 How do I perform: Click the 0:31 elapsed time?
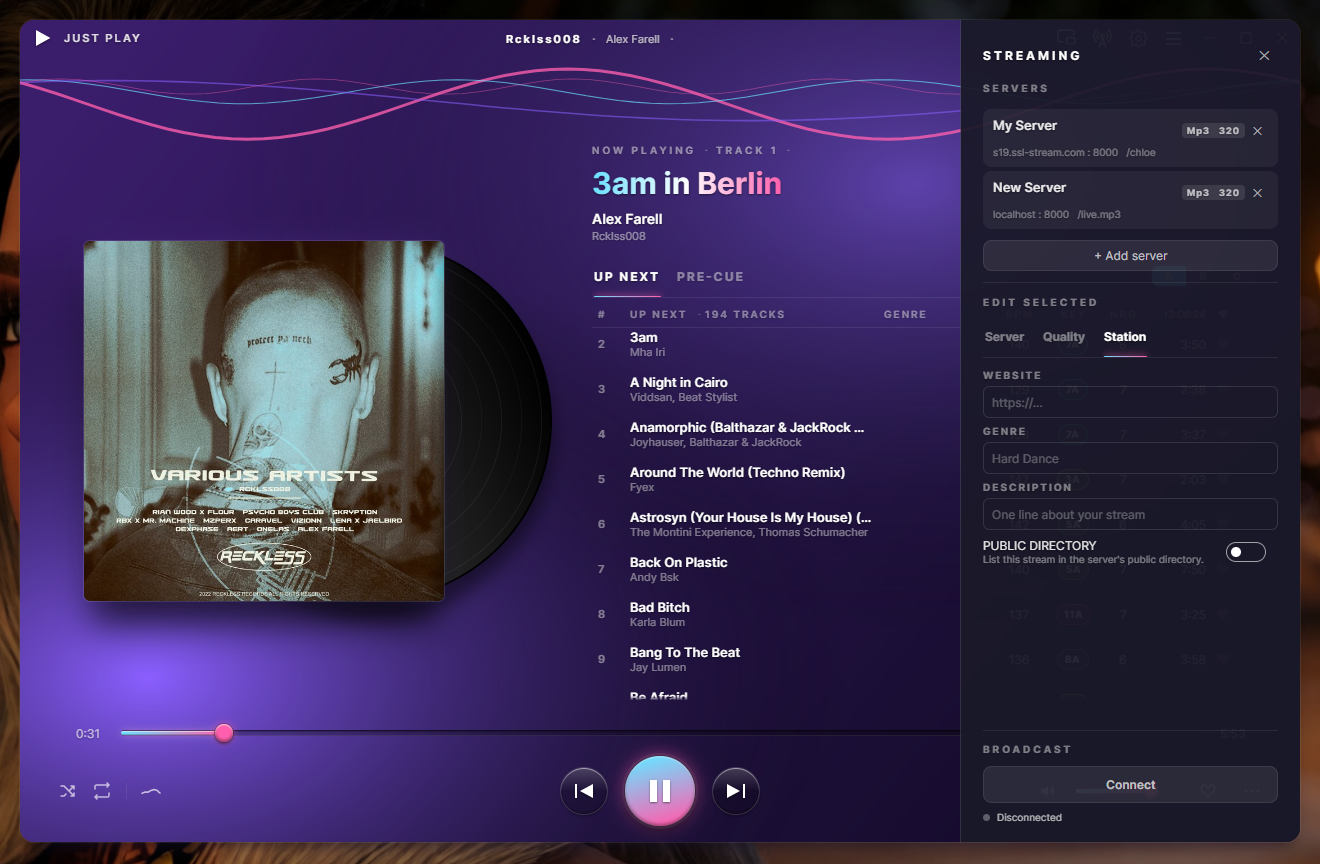(88, 734)
